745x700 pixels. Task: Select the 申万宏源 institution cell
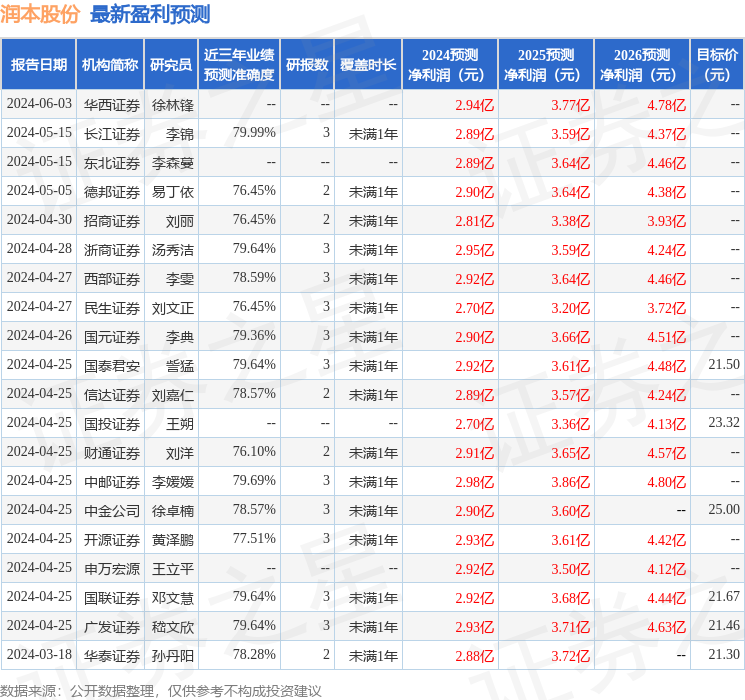point(112,569)
